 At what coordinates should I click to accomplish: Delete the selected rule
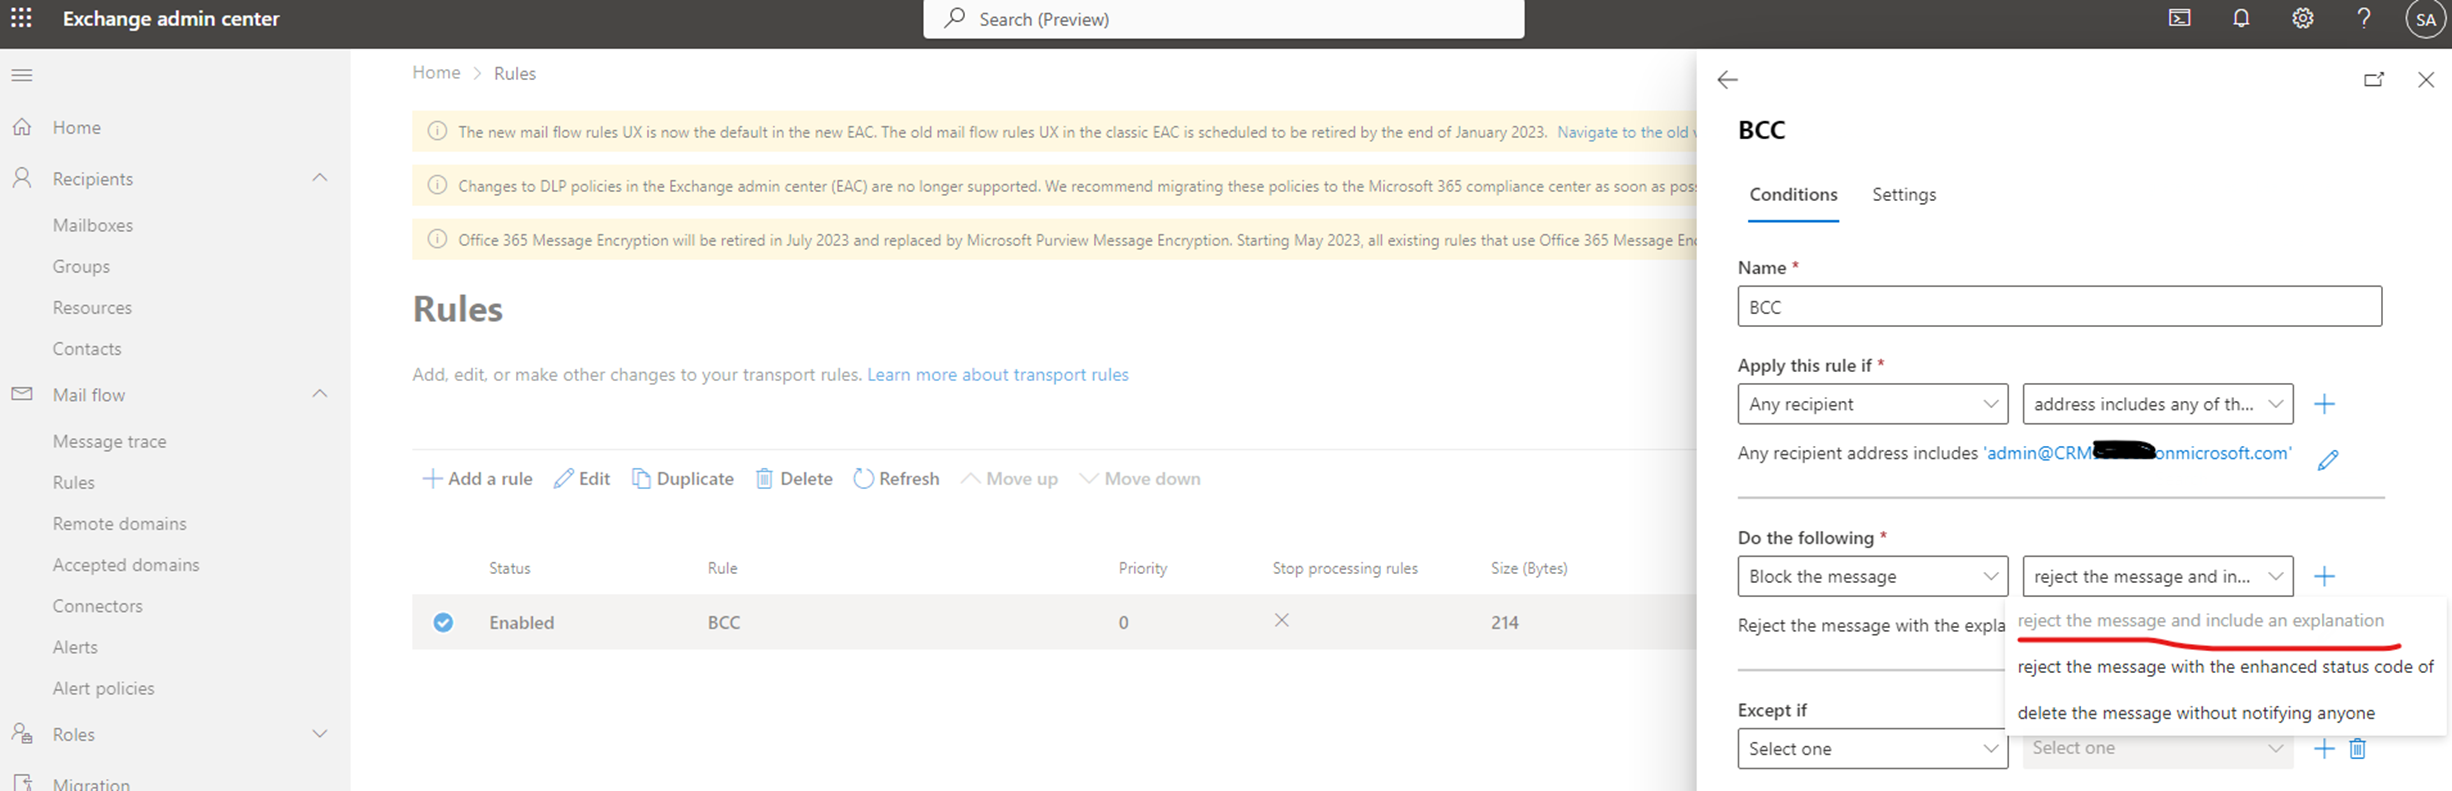tap(794, 478)
